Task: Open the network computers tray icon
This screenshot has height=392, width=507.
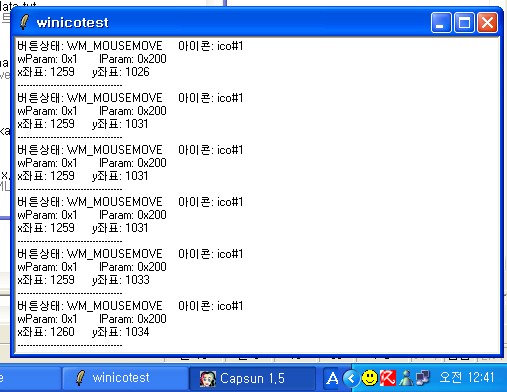Action: pyautogui.click(x=423, y=378)
